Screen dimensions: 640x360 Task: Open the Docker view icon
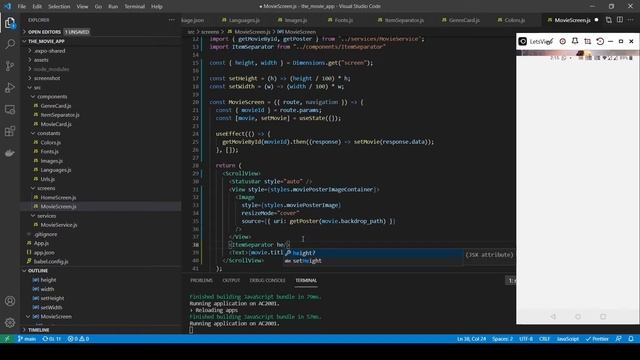(x=10, y=153)
